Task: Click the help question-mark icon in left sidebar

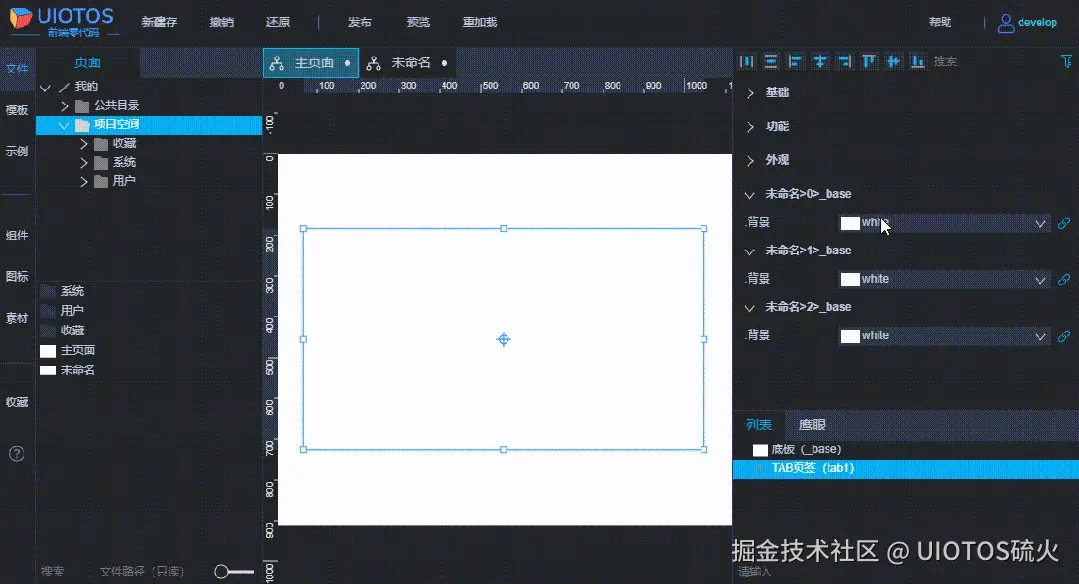Action: click(x=16, y=453)
